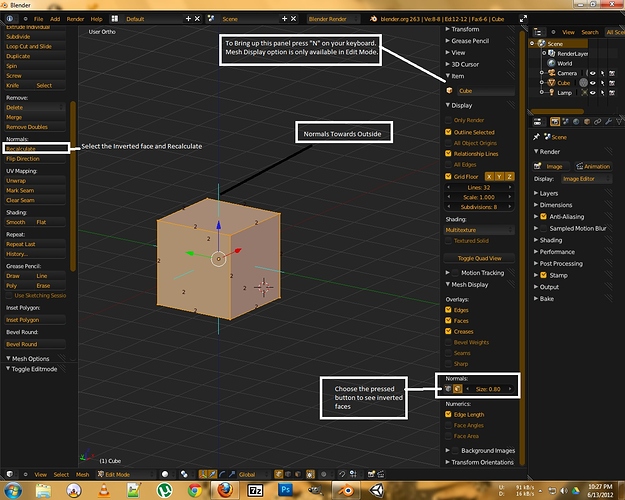Enable edge select mode icon
Screen dimensions: 625x500
pos(288,474)
